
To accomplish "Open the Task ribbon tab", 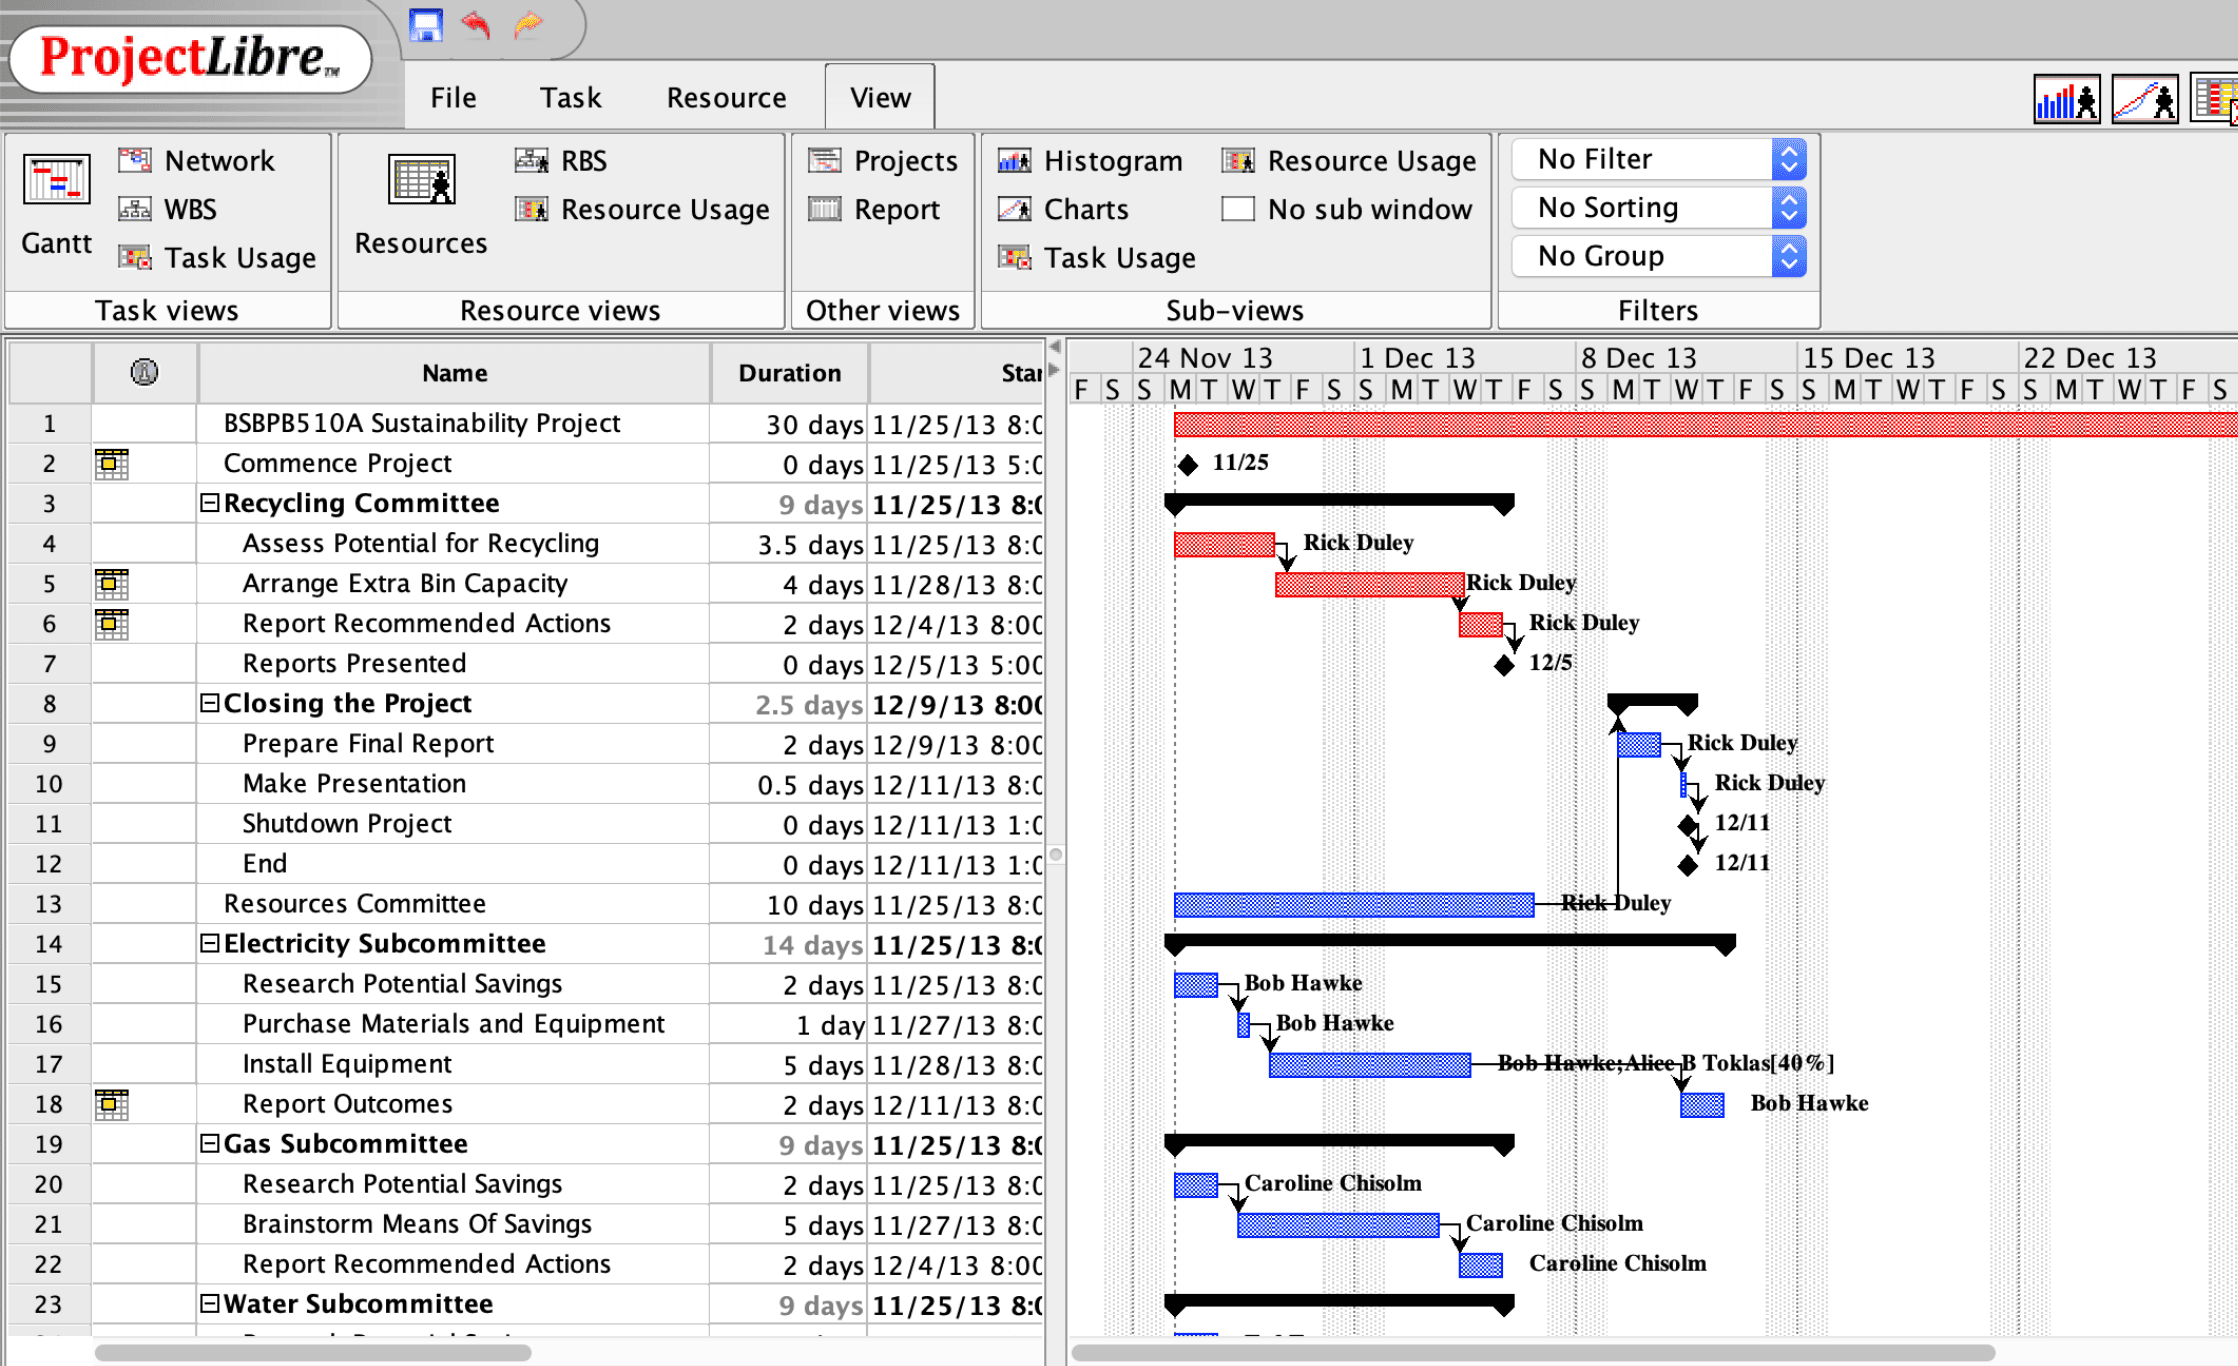I will pyautogui.click(x=570, y=98).
